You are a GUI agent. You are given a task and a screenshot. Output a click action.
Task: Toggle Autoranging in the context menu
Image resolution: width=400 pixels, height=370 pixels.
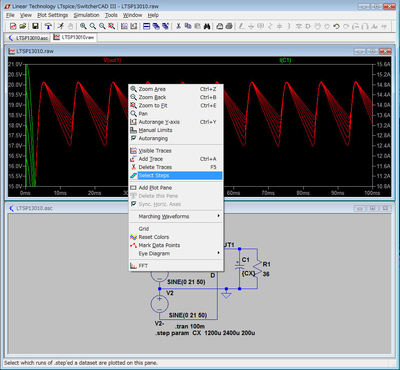tap(176, 138)
